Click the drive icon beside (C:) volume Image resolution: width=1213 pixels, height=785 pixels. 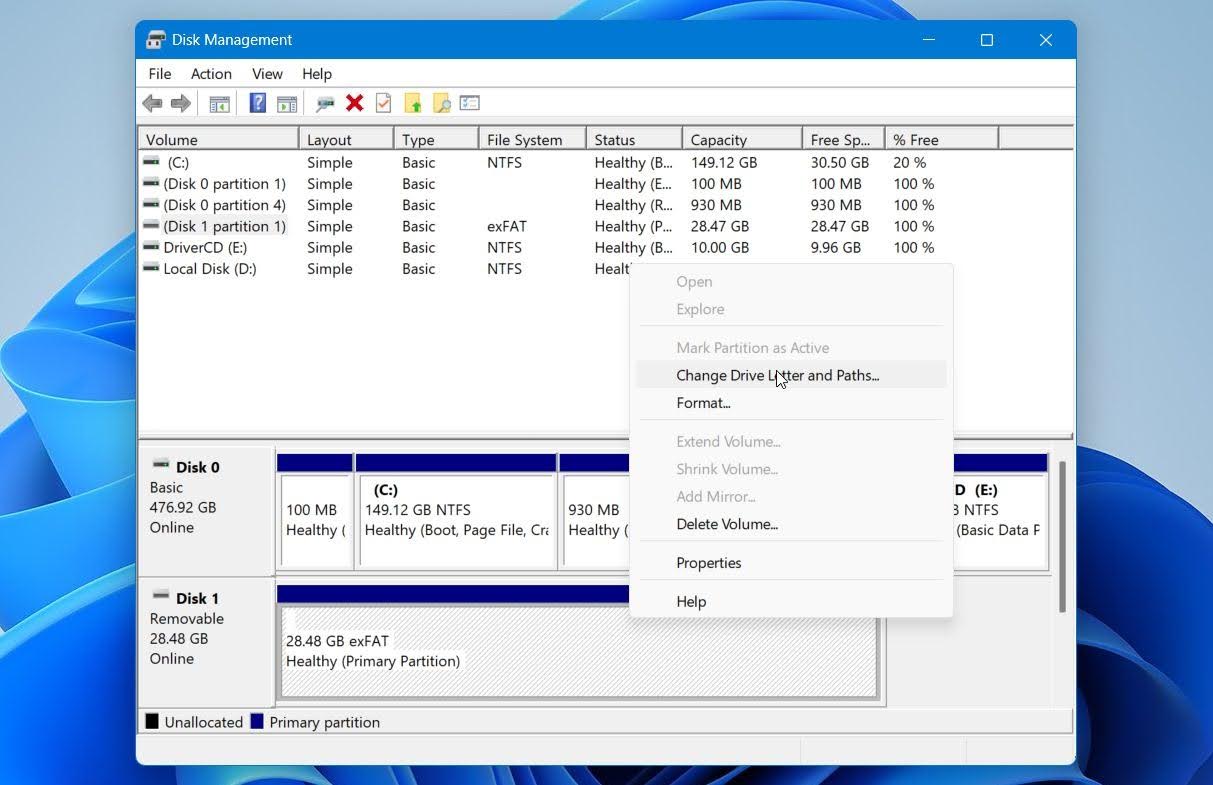151,161
